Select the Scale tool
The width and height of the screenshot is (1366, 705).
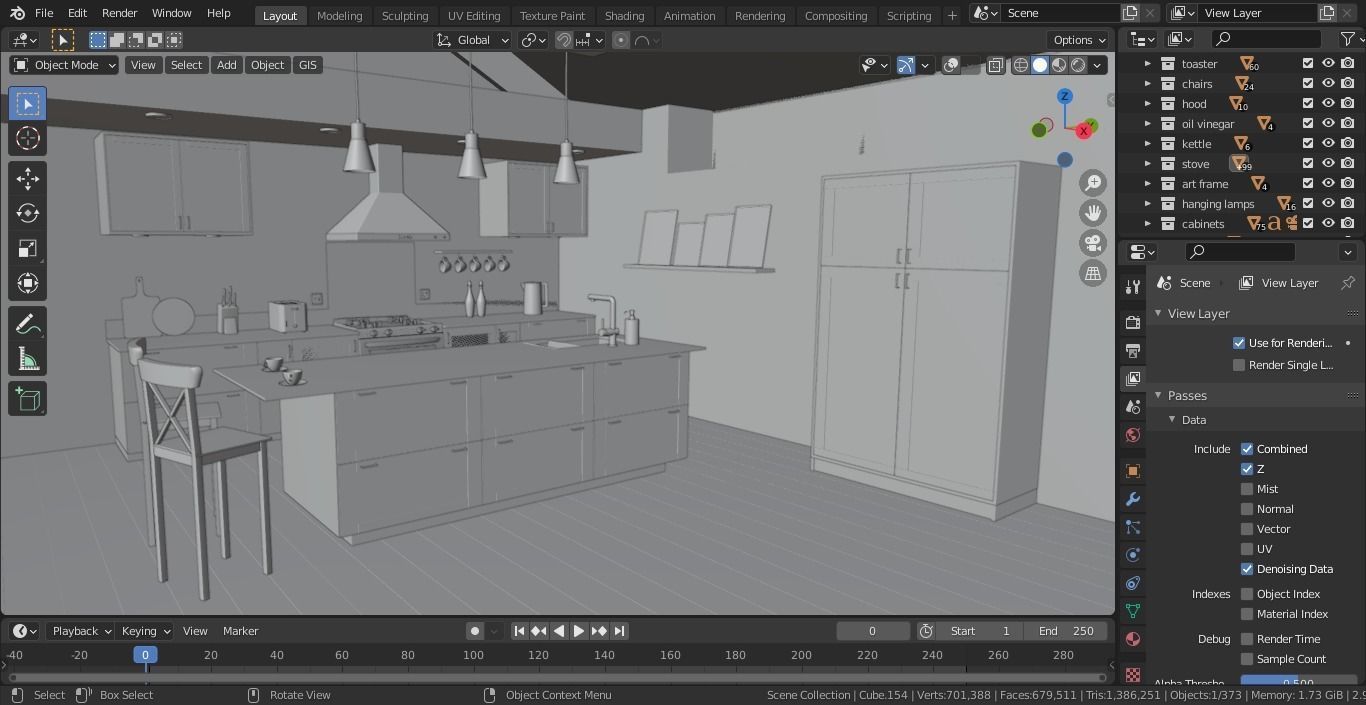point(28,248)
